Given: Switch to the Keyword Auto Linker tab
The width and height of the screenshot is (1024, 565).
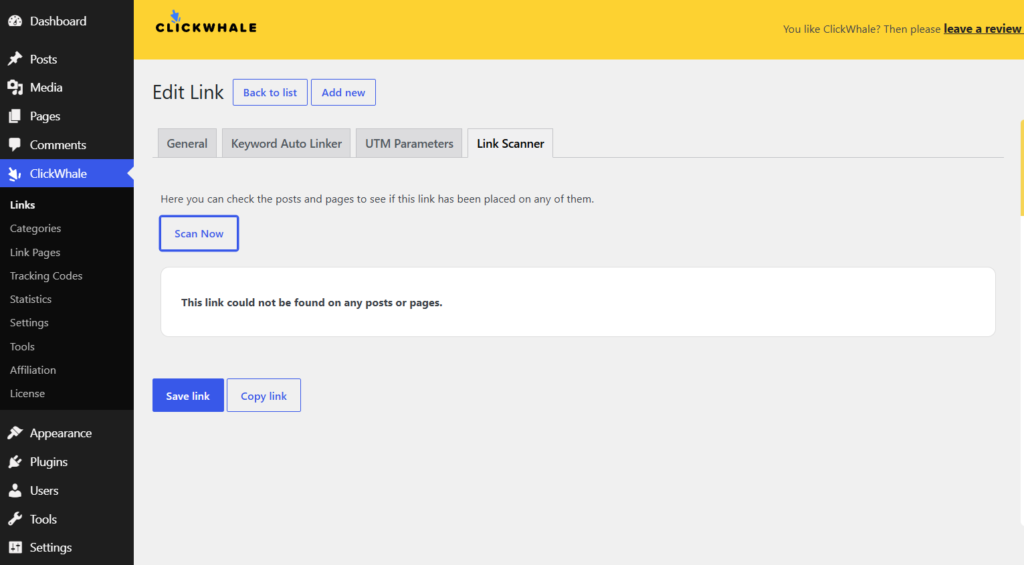Looking at the screenshot, I should coord(286,143).
